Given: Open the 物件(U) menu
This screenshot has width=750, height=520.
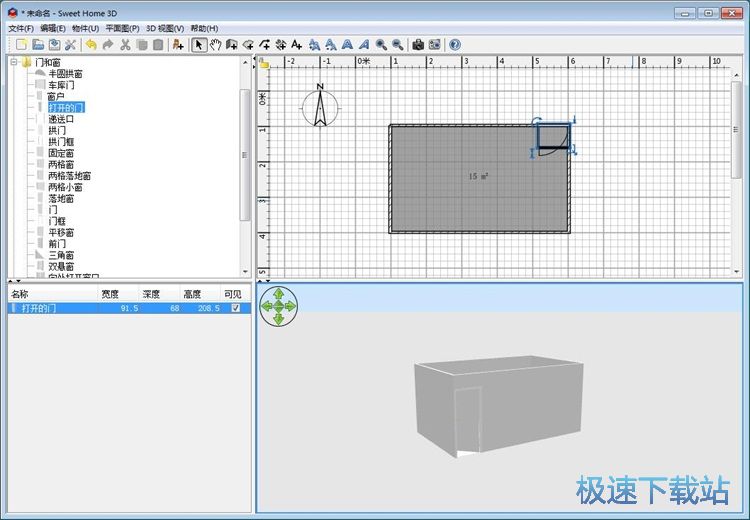Looking at the screenshot, I should (x=85, y=28).
